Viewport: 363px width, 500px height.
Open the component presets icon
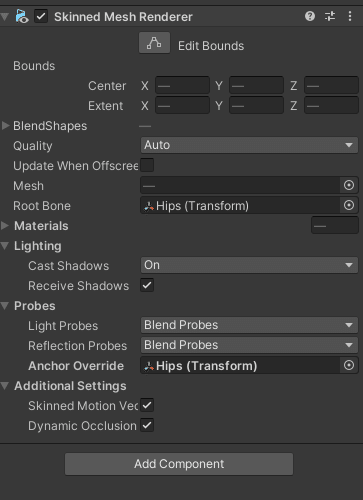pyautogui.click(x=330, y=16)
